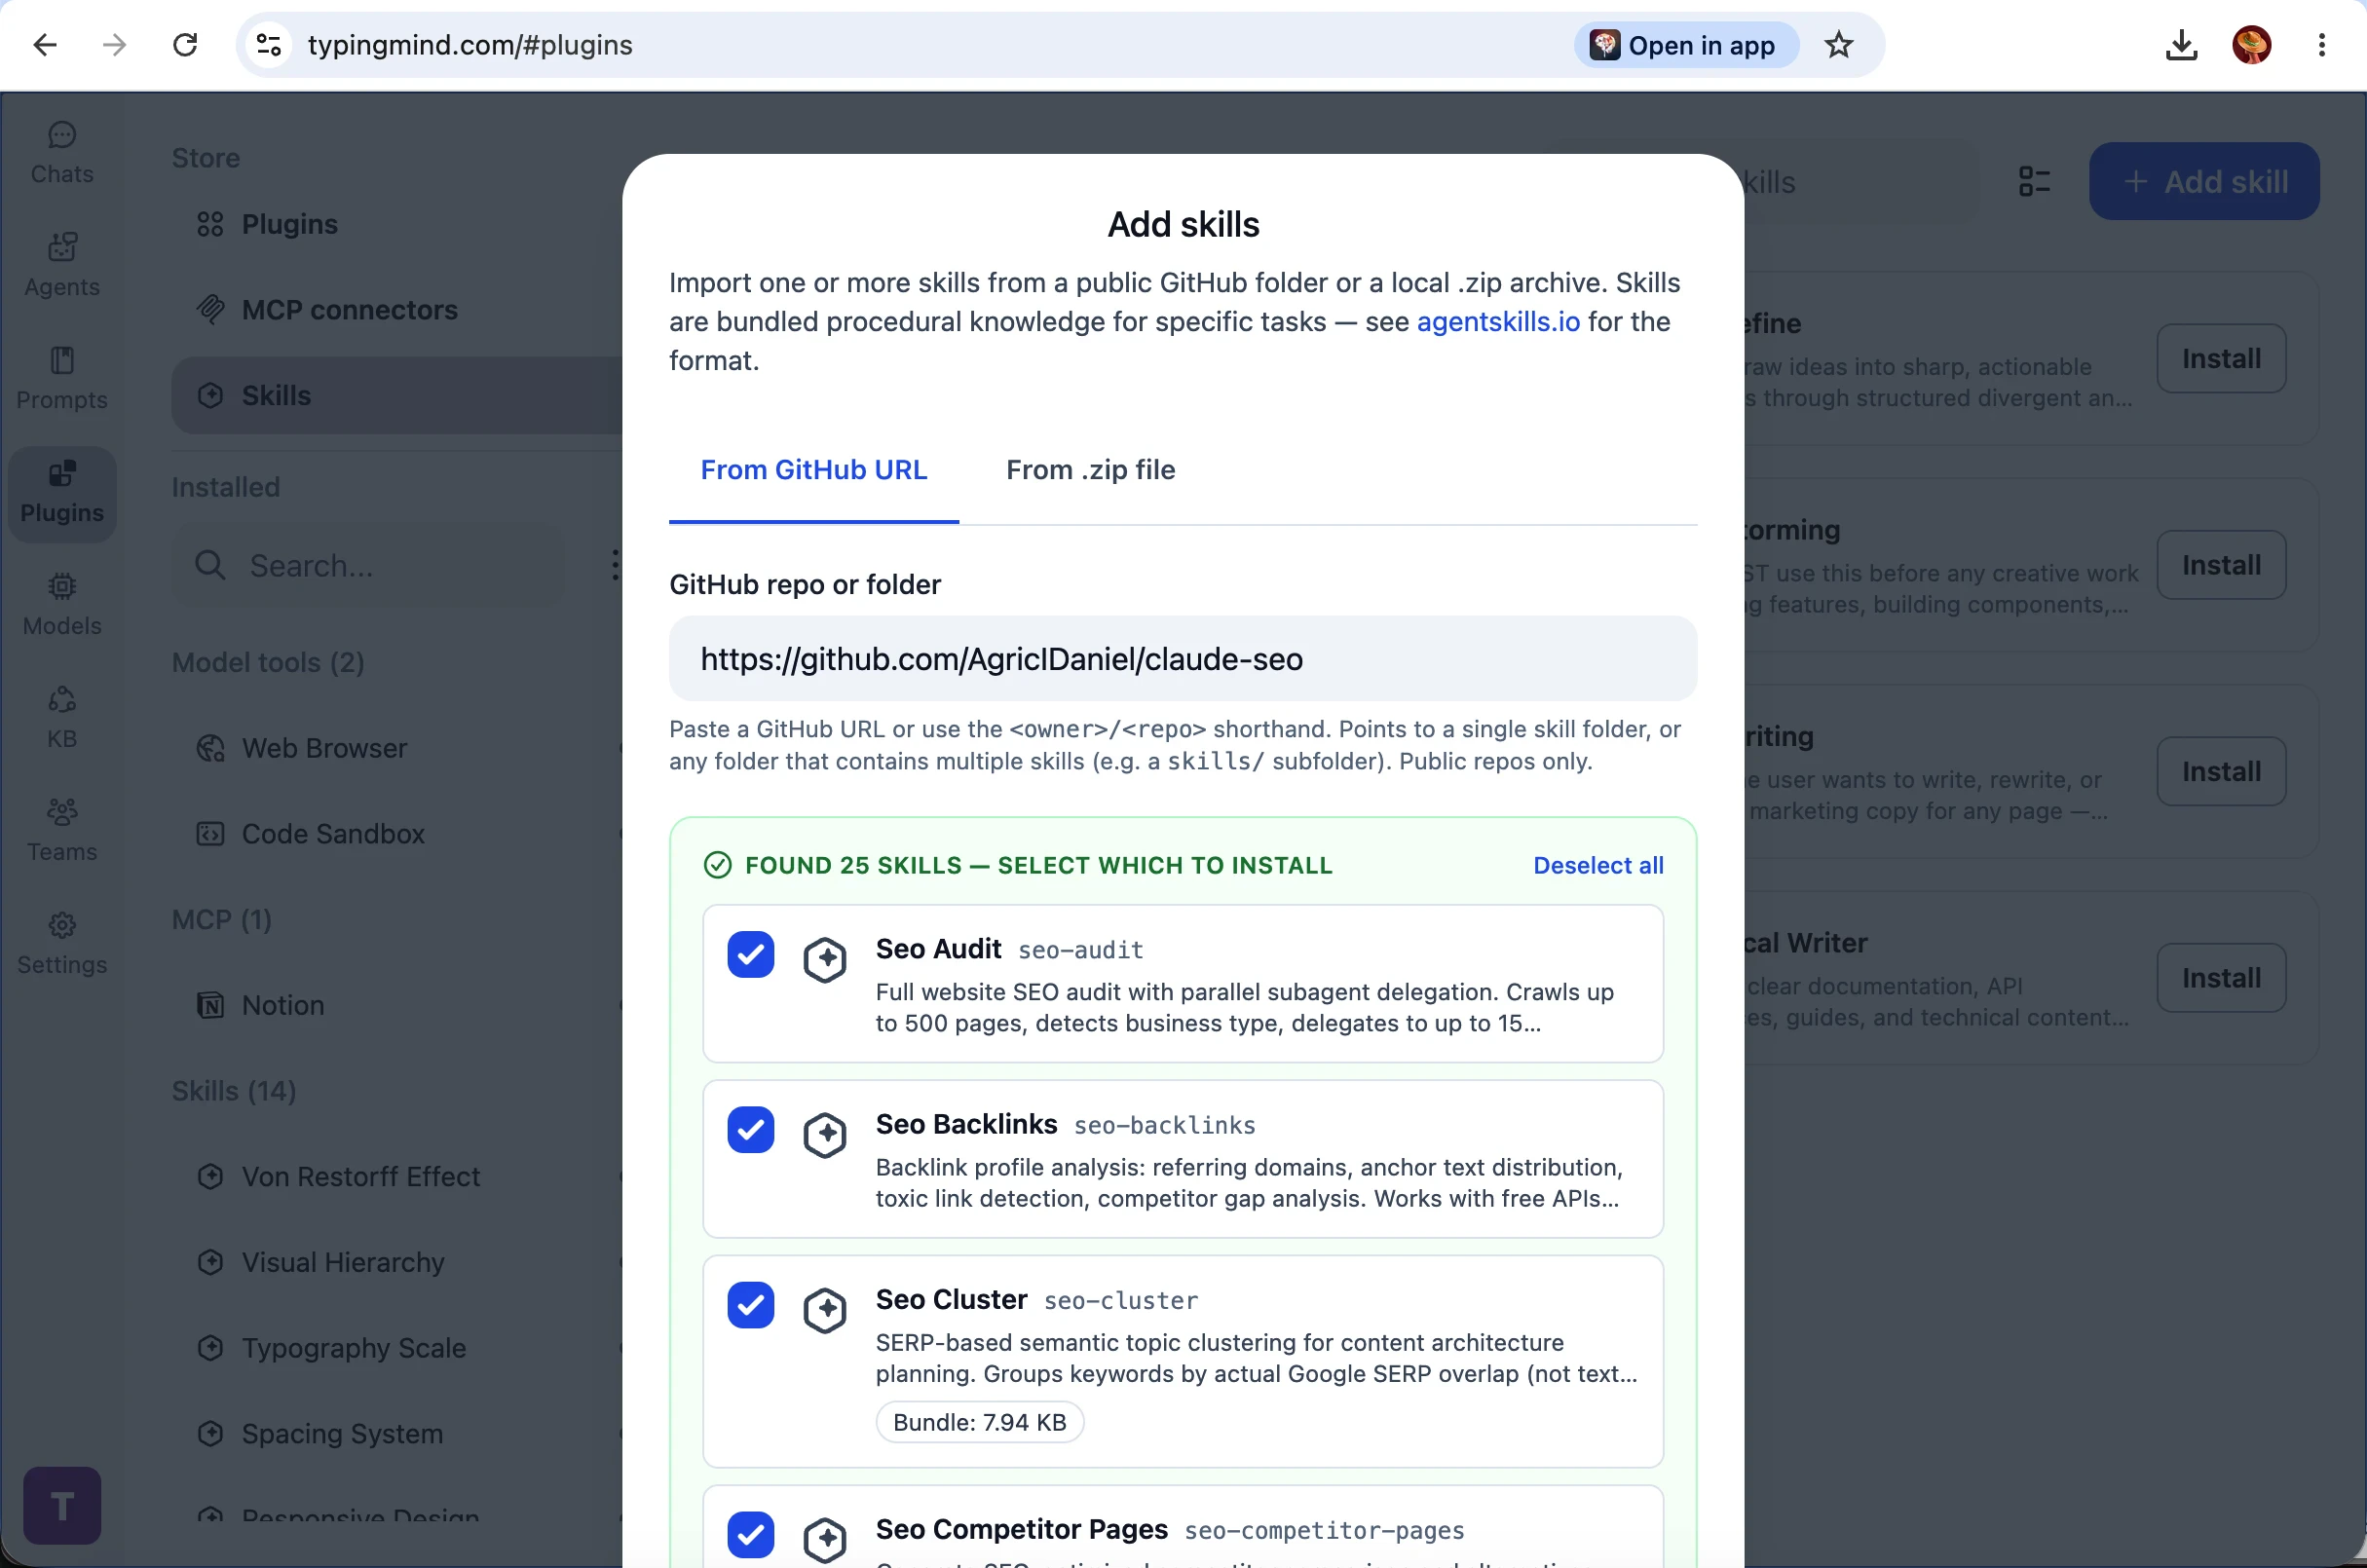Click the 'Model tools (2)' heading
Image resolution: width=2367 pixels, height=1568 pixels.
[268, 663]
